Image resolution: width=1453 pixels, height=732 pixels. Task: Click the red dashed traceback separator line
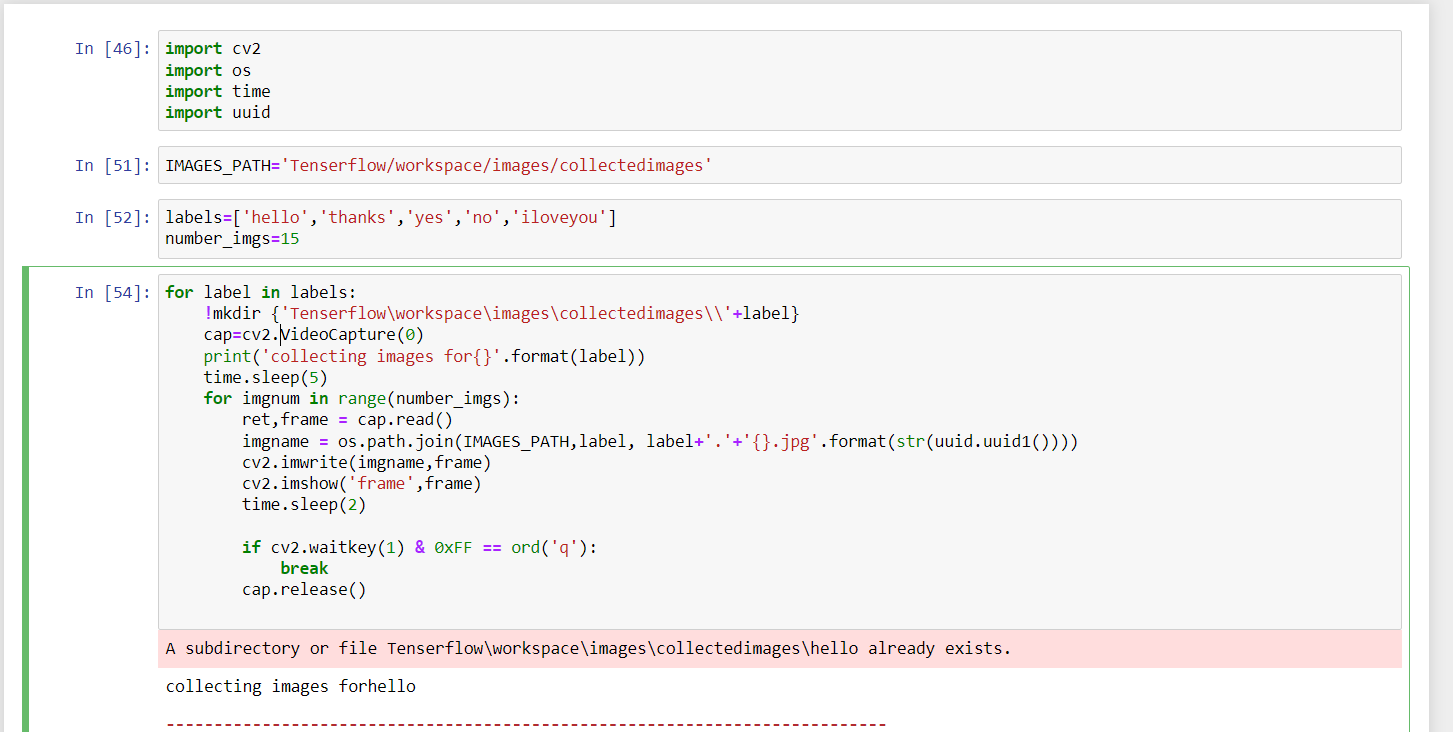pos(526,723)
